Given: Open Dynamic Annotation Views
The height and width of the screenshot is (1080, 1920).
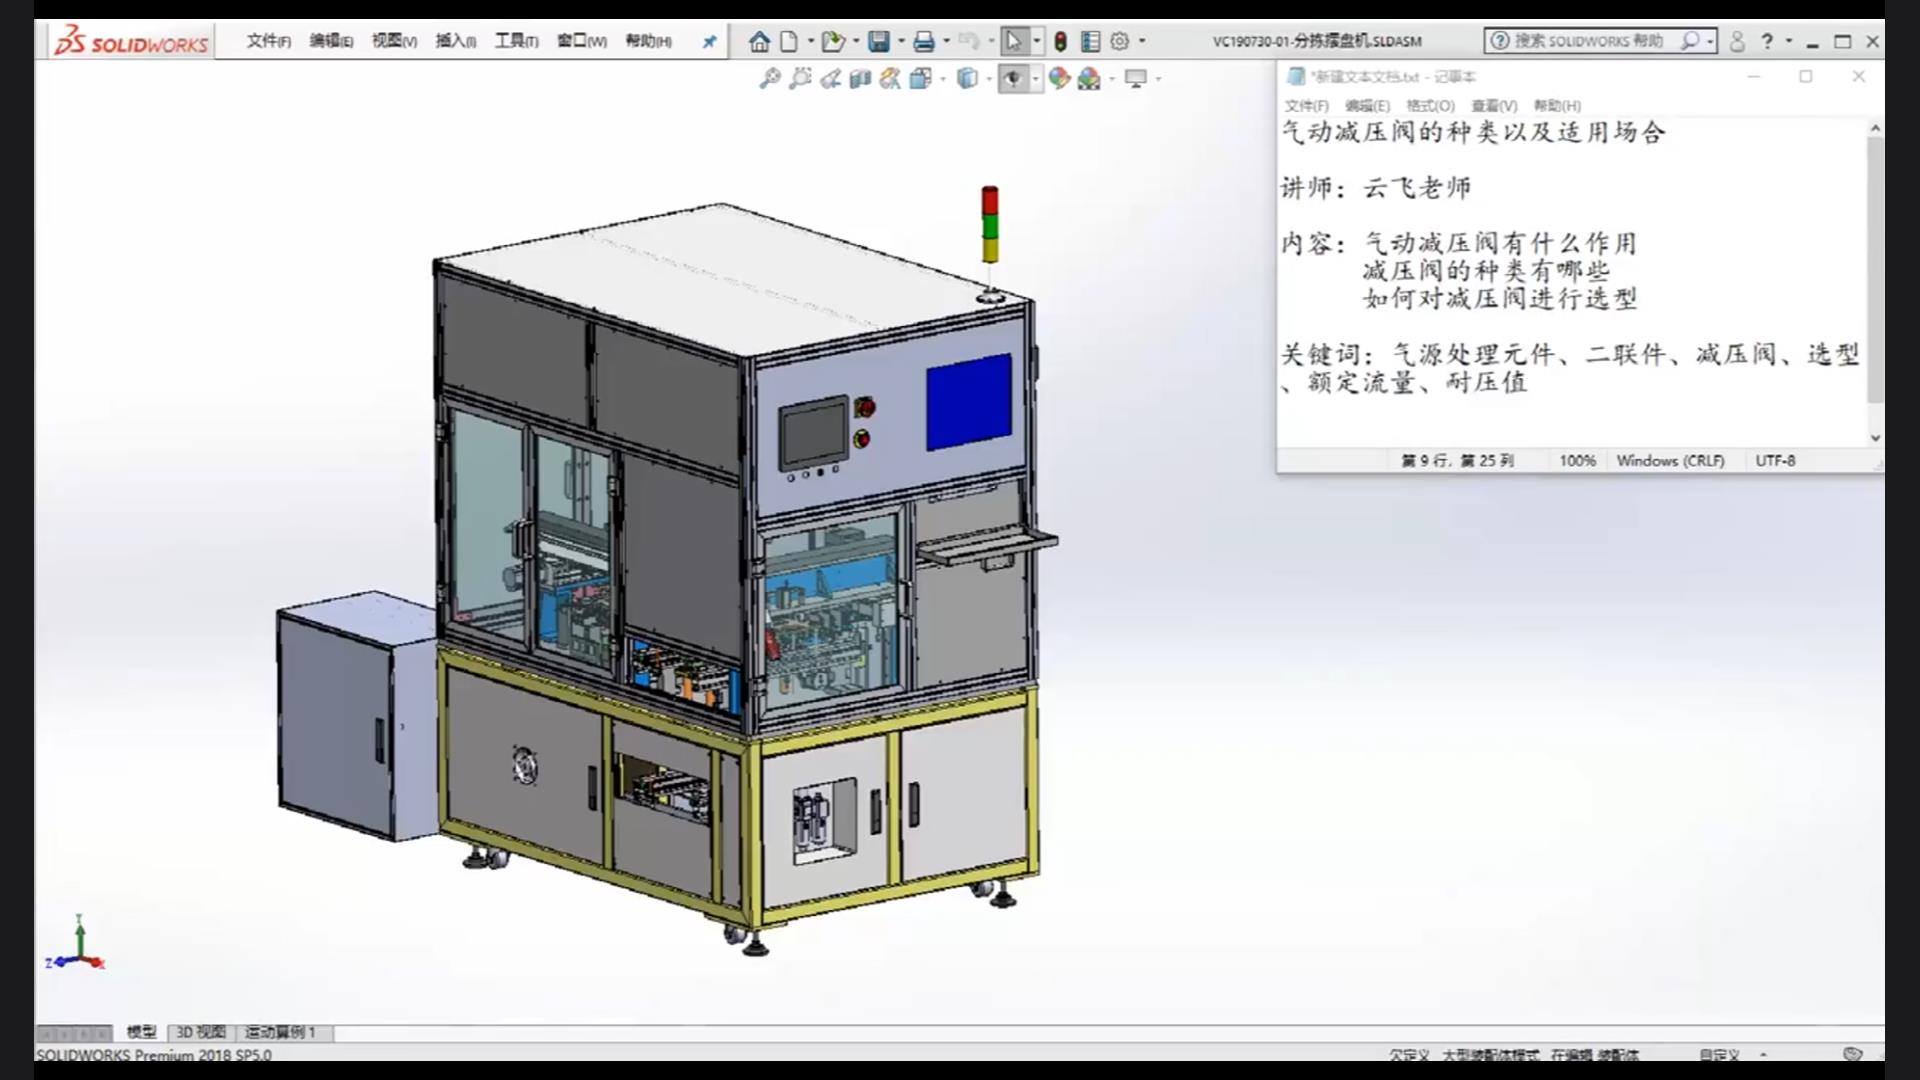Looking at the screenshot, I should coord(890,78).
